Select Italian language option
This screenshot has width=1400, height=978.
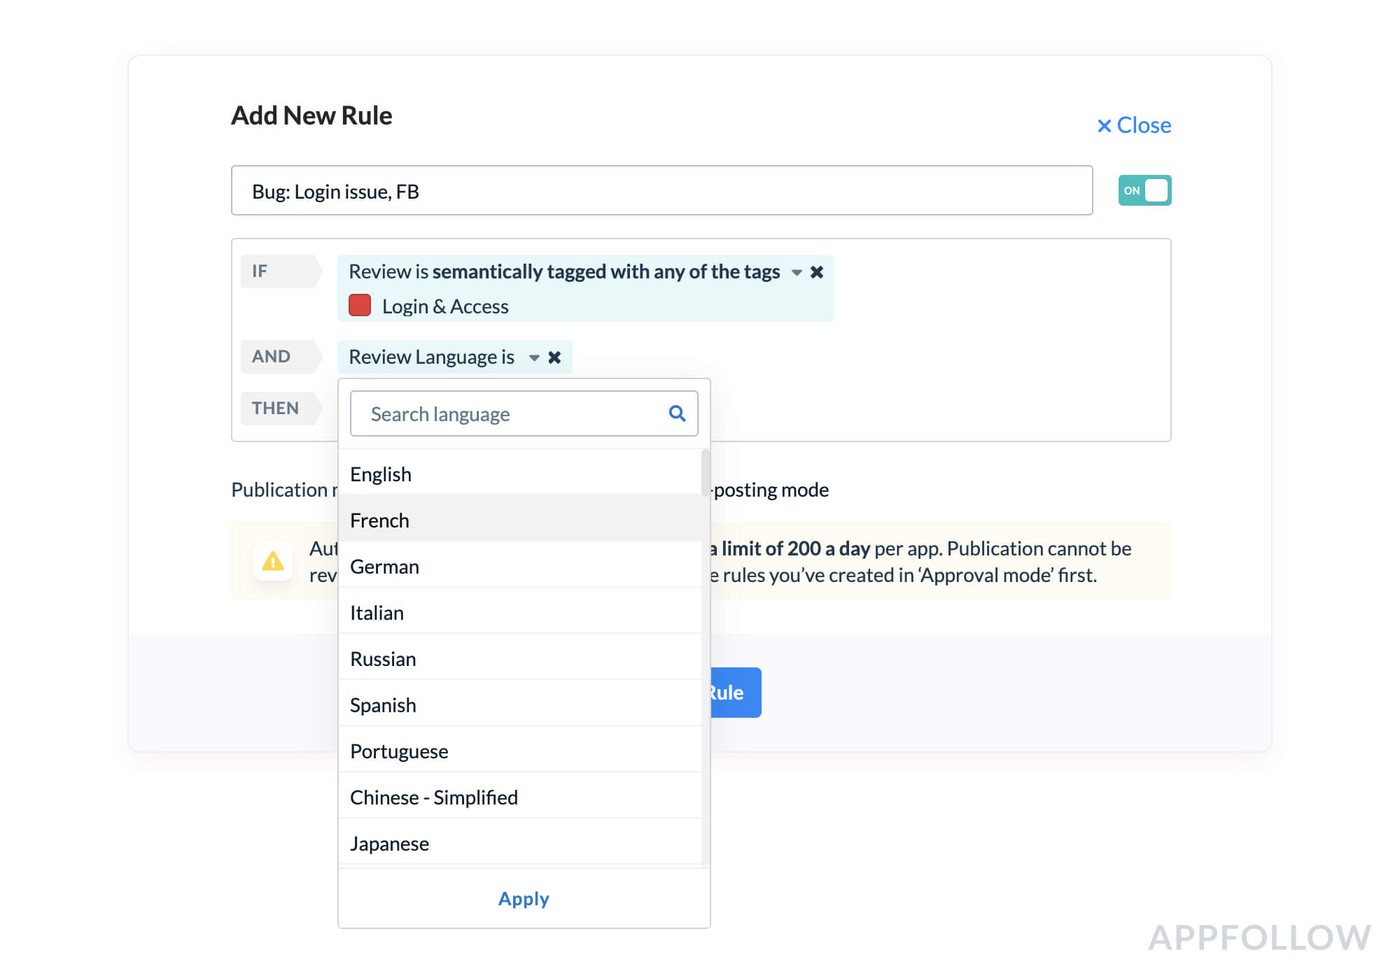tap(377, 613)
